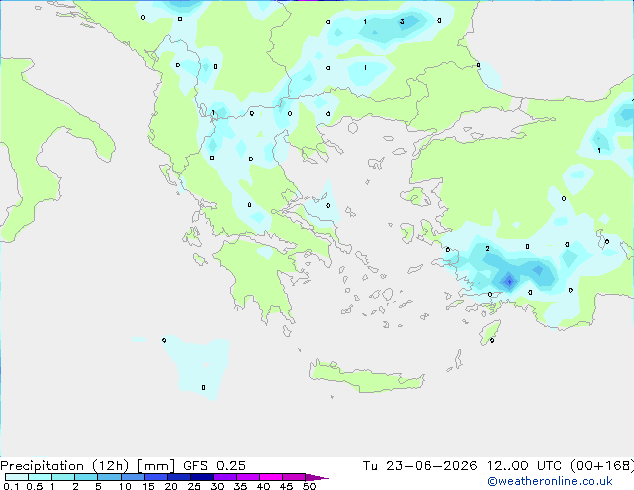Click the legend label '0.1'

tap(11, 486)
